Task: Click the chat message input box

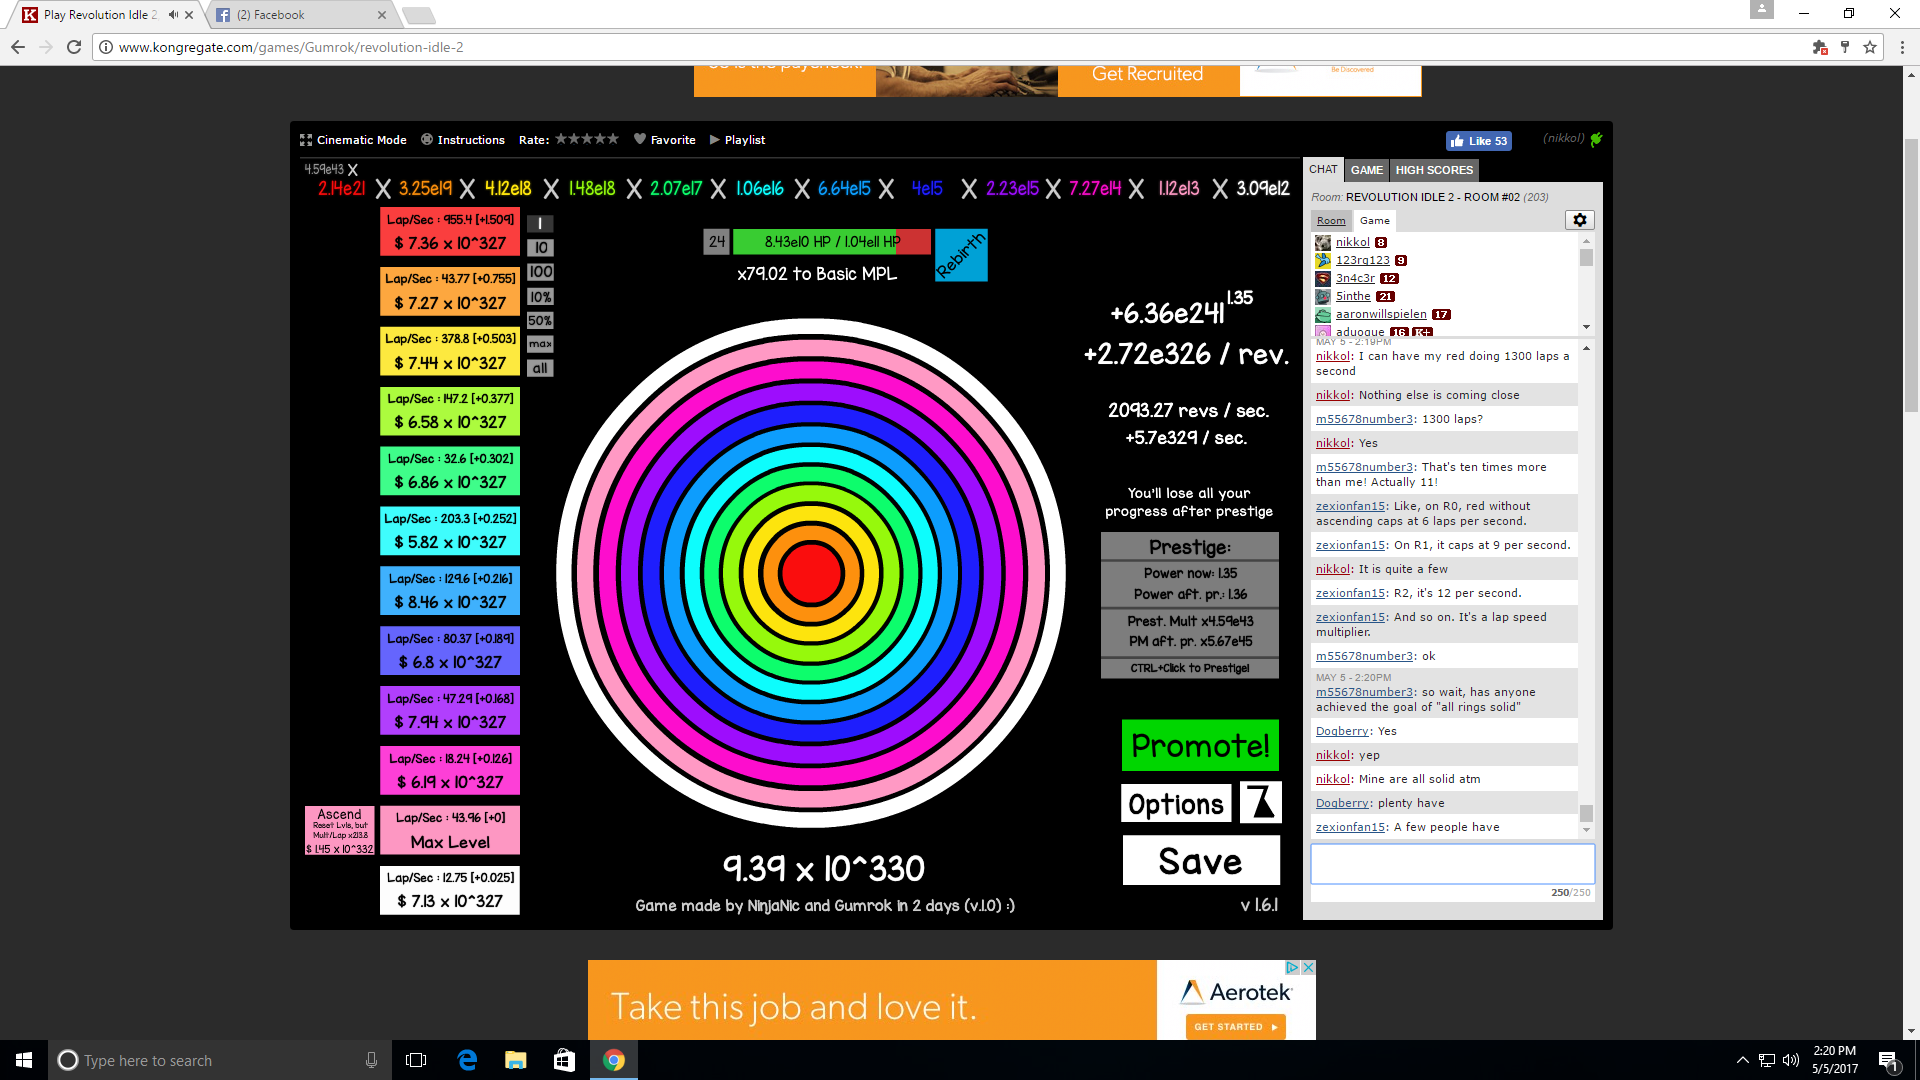Action: coord(1452,863)
